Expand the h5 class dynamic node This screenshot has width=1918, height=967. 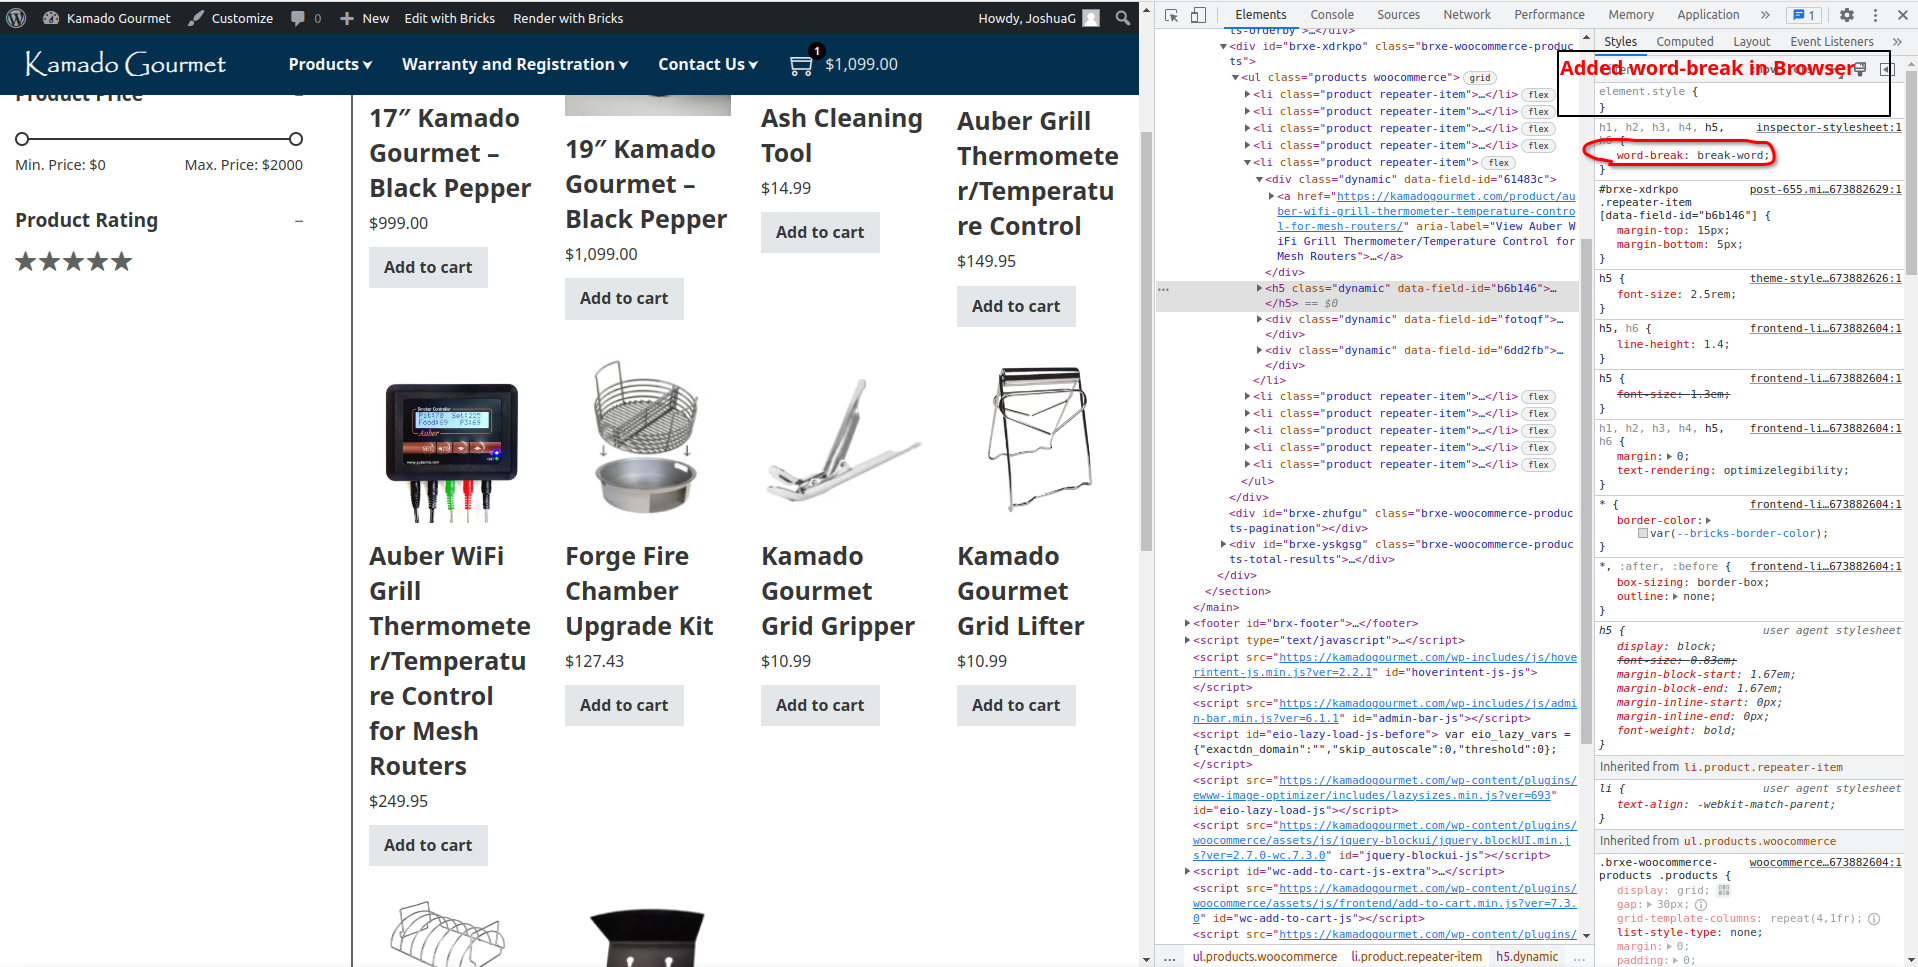[1259, 288]
